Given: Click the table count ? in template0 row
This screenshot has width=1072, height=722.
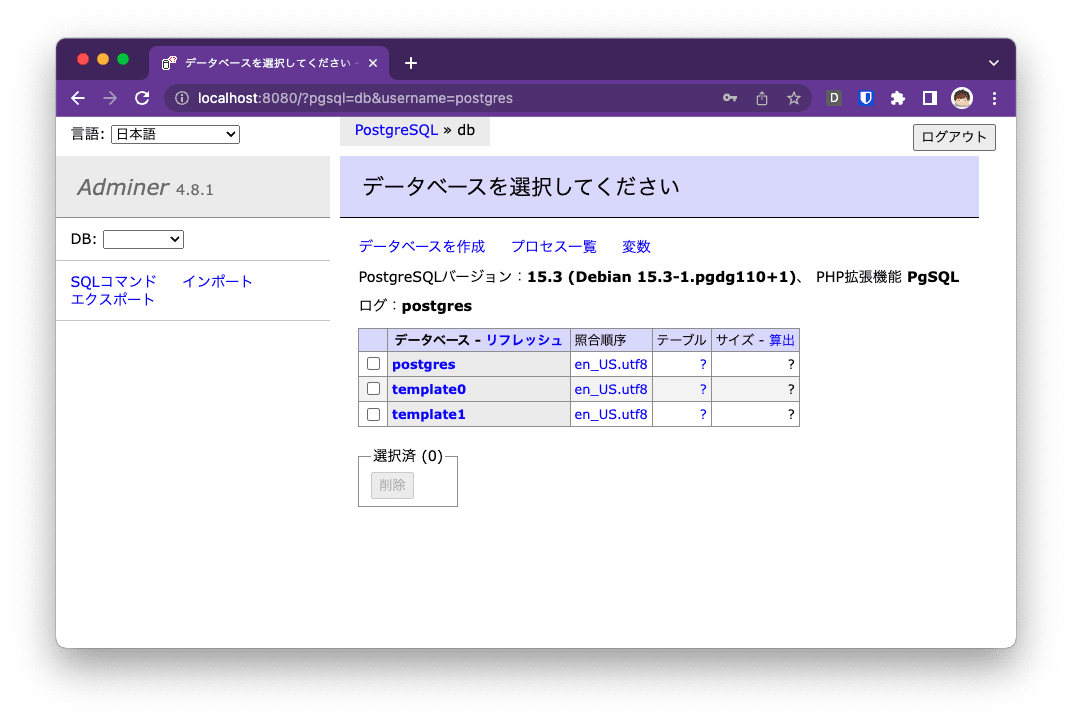Looking at the screenshot, I should pos(703,390).
